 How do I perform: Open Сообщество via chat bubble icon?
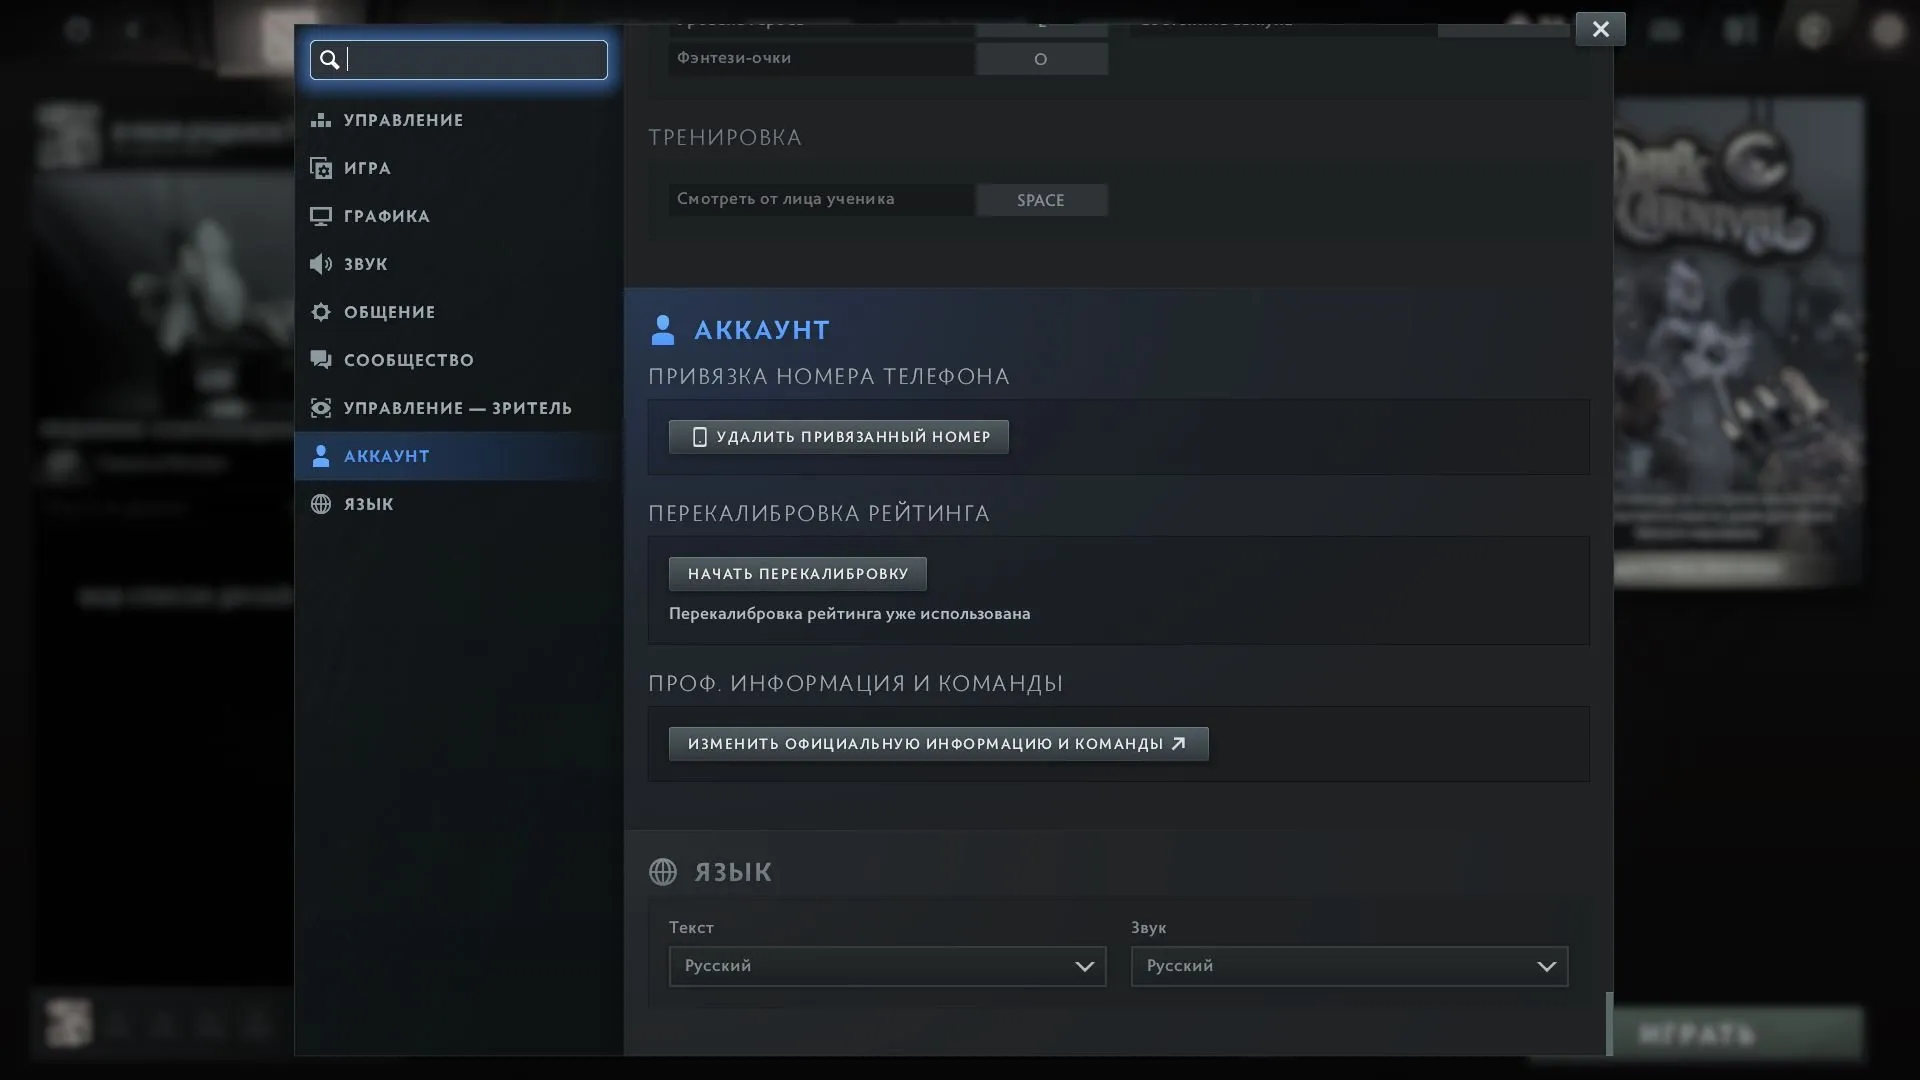click(x=321, y=360)
